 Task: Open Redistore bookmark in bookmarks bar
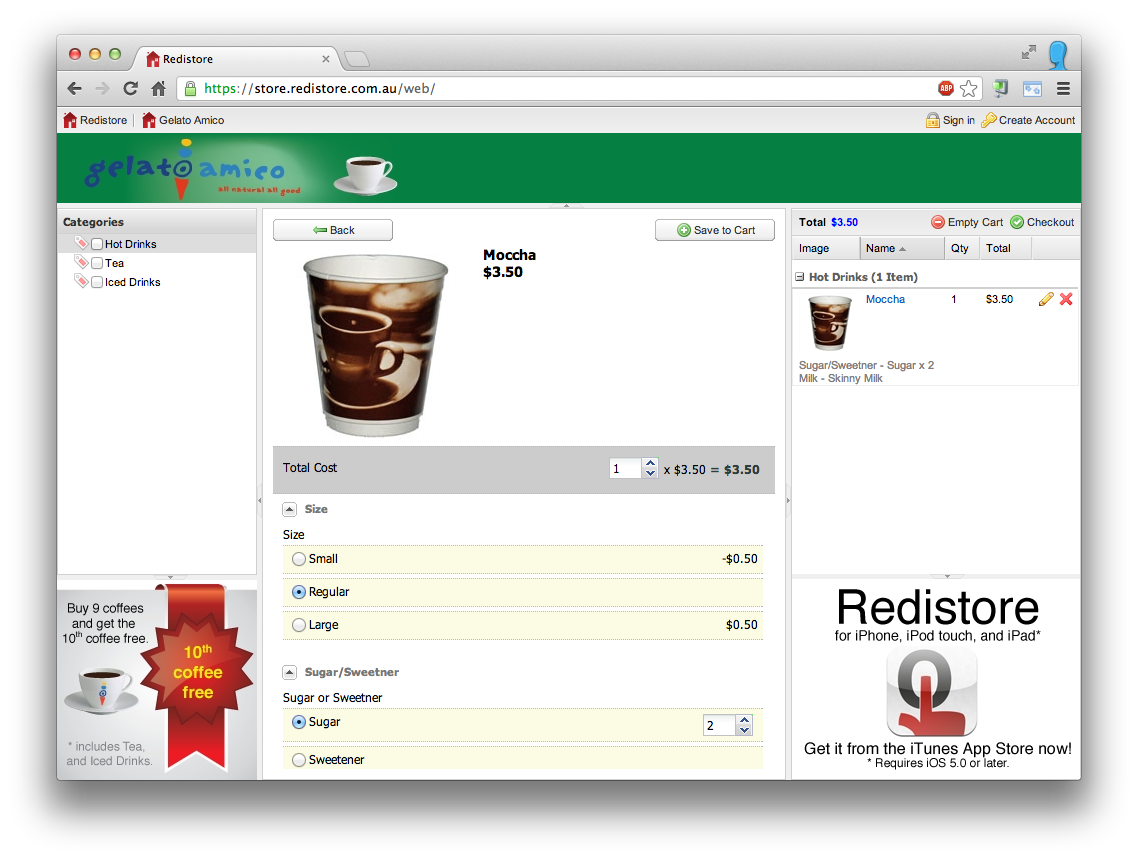point(95,120)
